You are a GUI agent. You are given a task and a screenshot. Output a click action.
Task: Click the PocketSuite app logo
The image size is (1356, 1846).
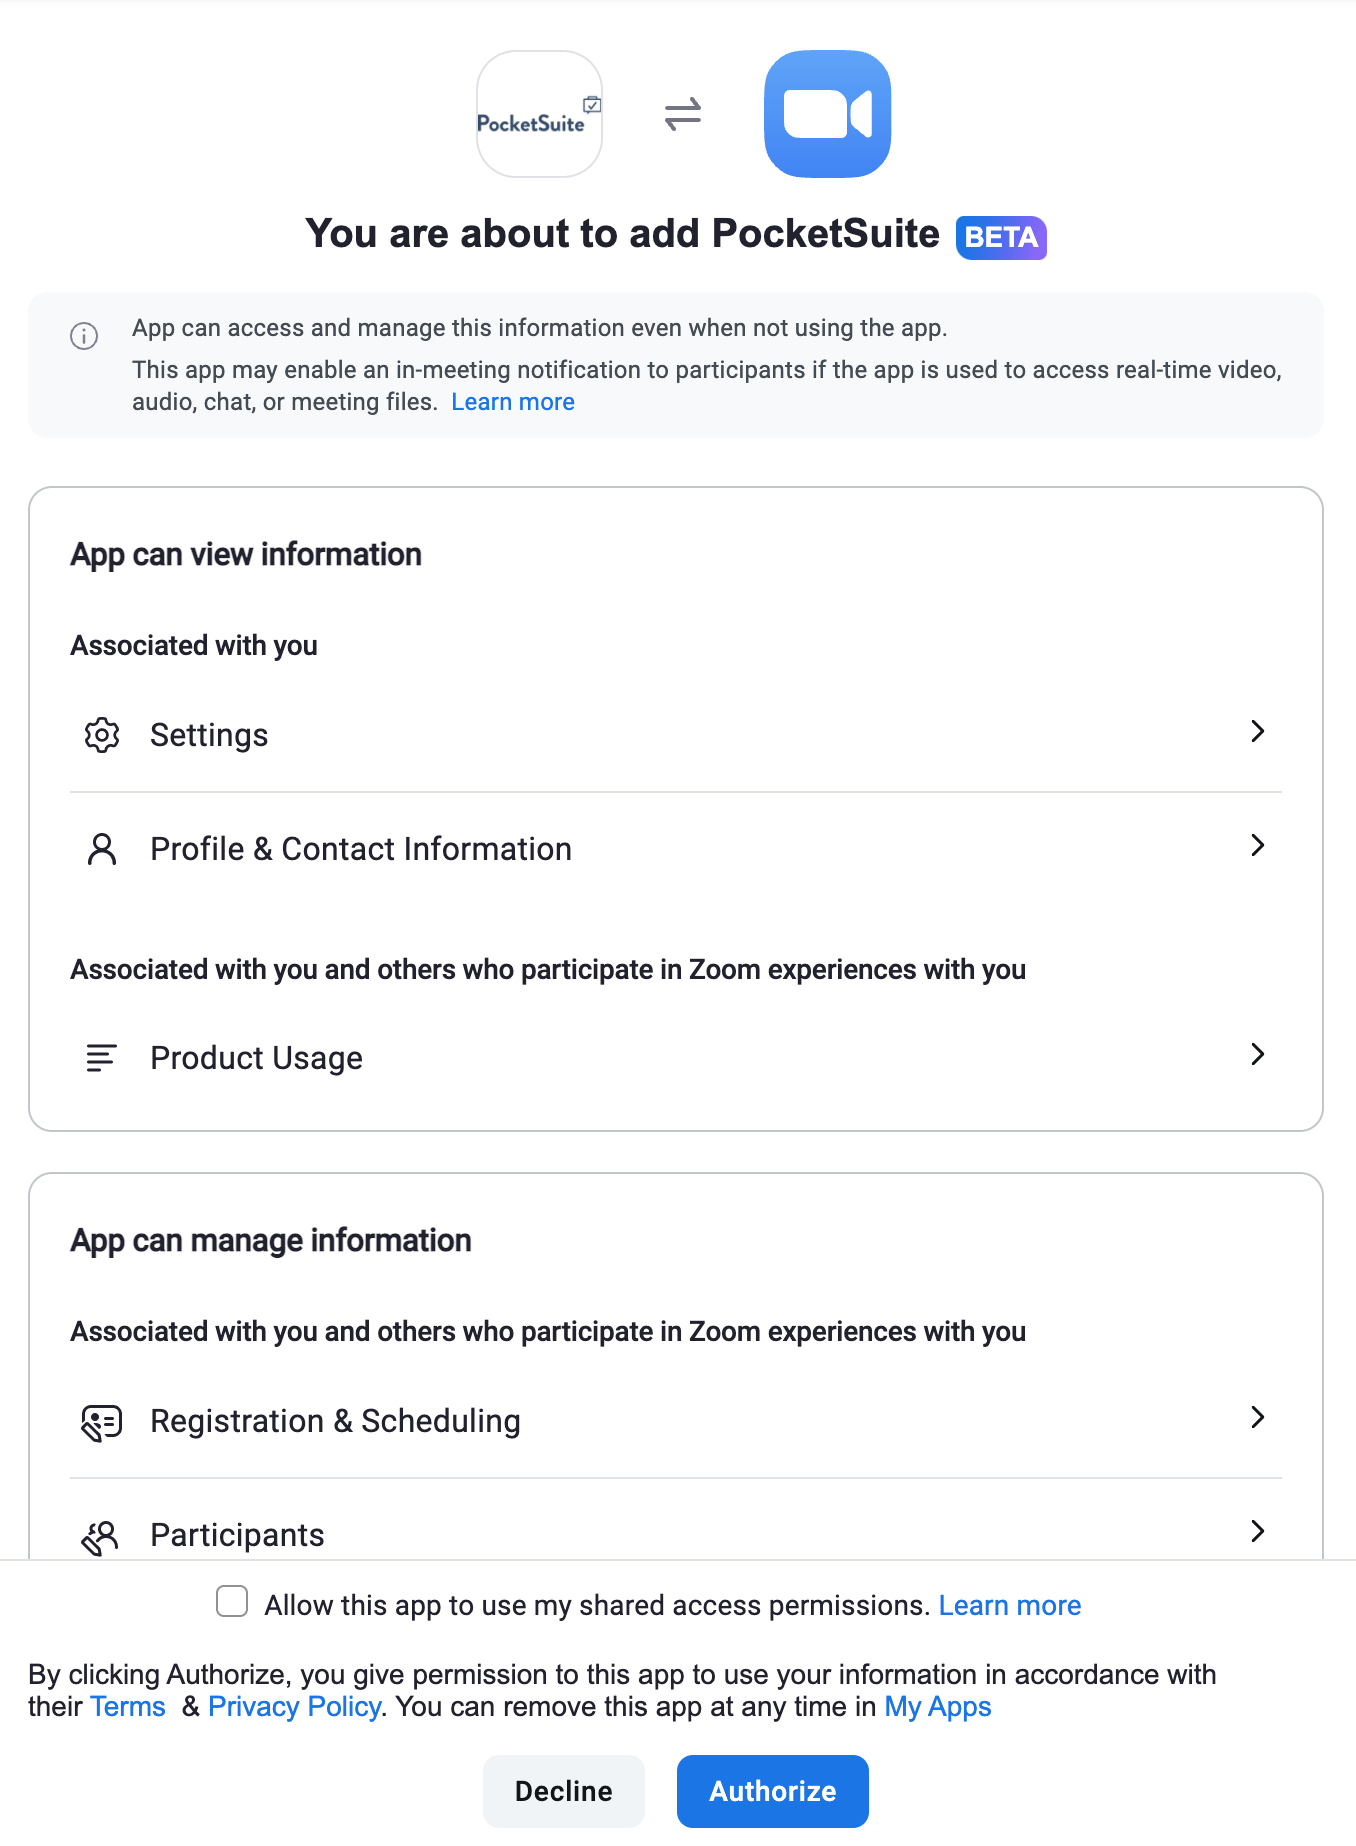coord(539,114)
